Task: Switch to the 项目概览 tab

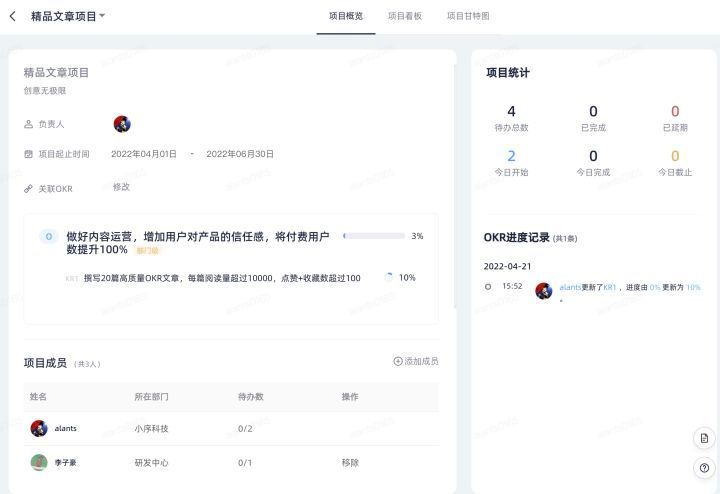Action: pyautogui.click(x=346, y=16)
